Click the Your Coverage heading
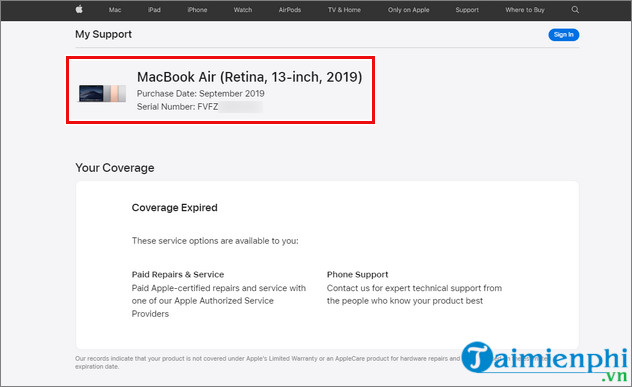The height and width of the screenshot is (387, 632). [x=115, y=168]
